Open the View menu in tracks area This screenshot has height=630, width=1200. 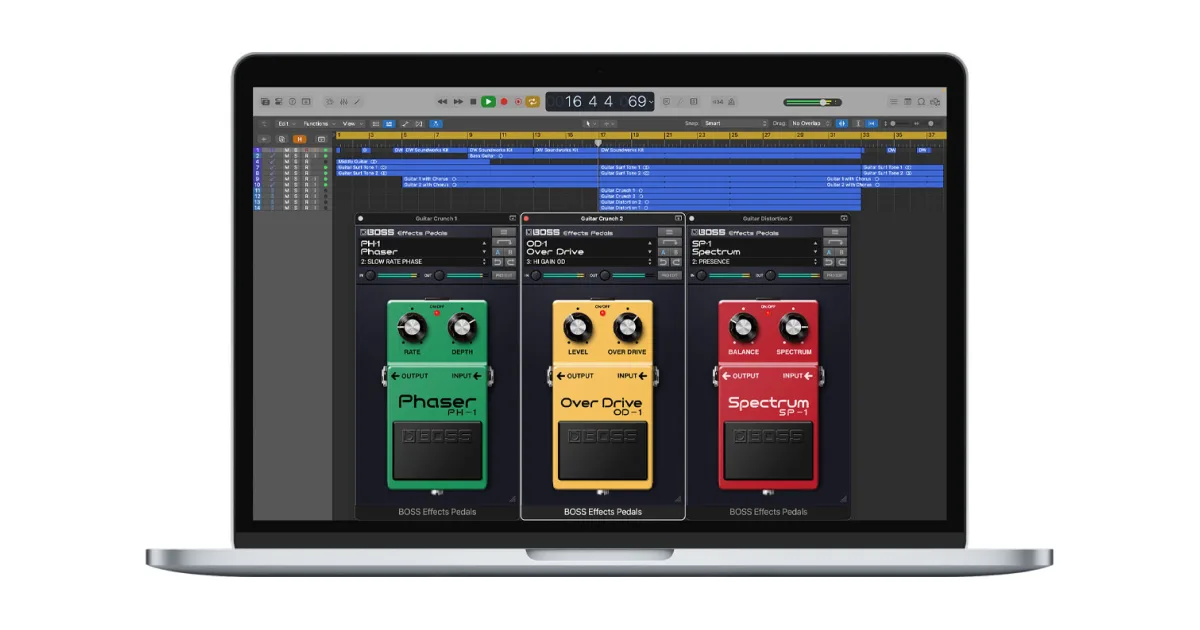pyautogui.click(x=351, y=124)
